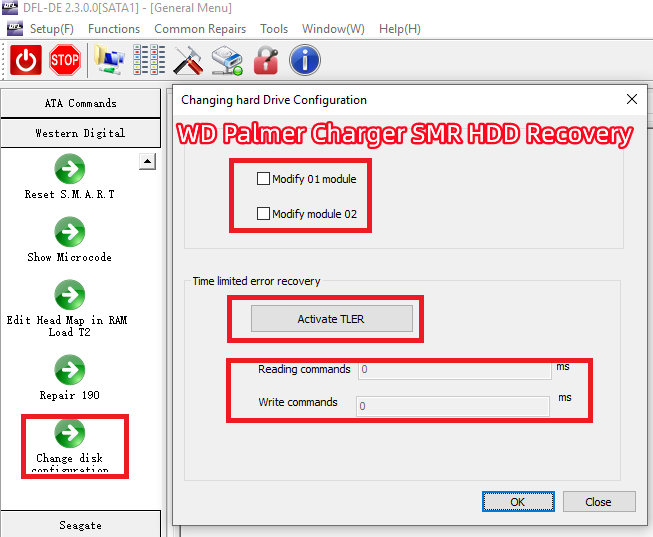Open the Help(H) menu

[x=400, y=29]
